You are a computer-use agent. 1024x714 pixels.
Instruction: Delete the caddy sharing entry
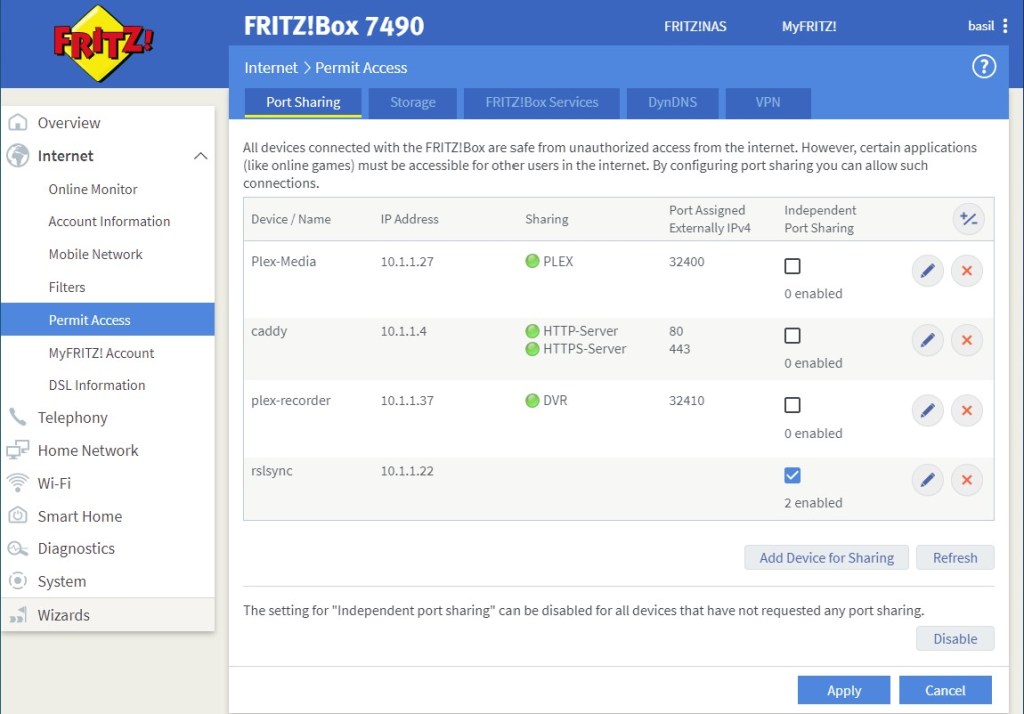pos(967,340)
